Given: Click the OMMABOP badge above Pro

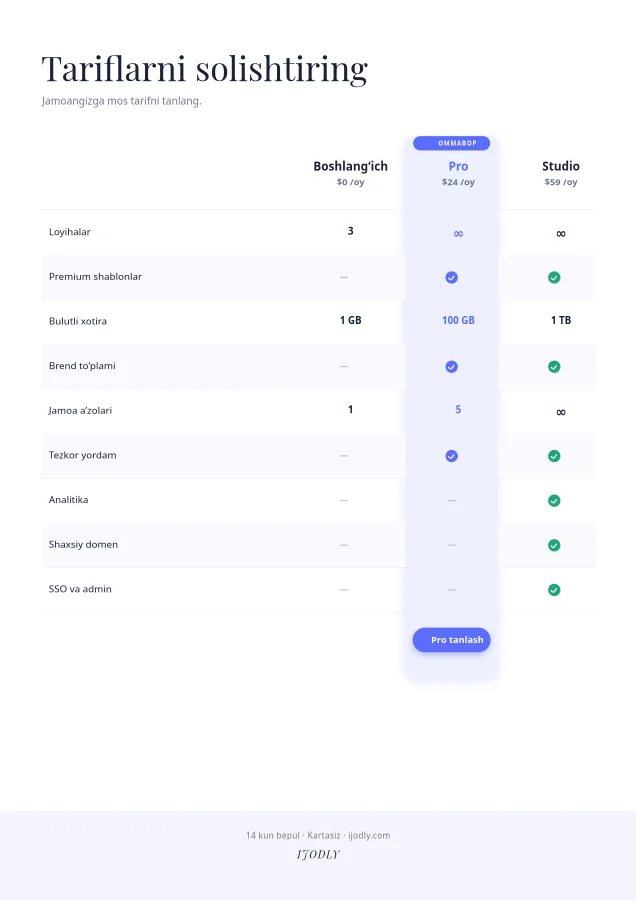Looking at the screenshot, I should pos(451,143).
